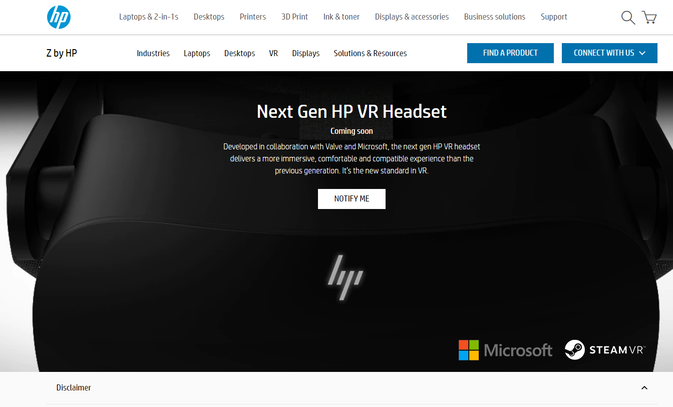Select Laptops in Z by HP nav
Image resolution: width=673 pixels, height=407 pixels.
pyautogui.click(x=197, y=53)
